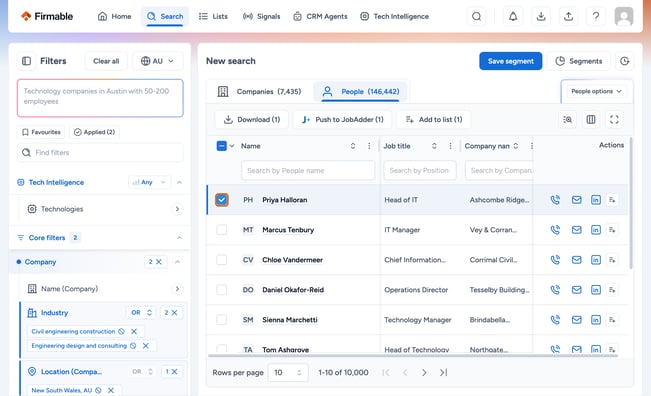Viewport: 651px width, 396px height.
Task: Click the fullscreen expand table icon
Action: pos(614,120)
